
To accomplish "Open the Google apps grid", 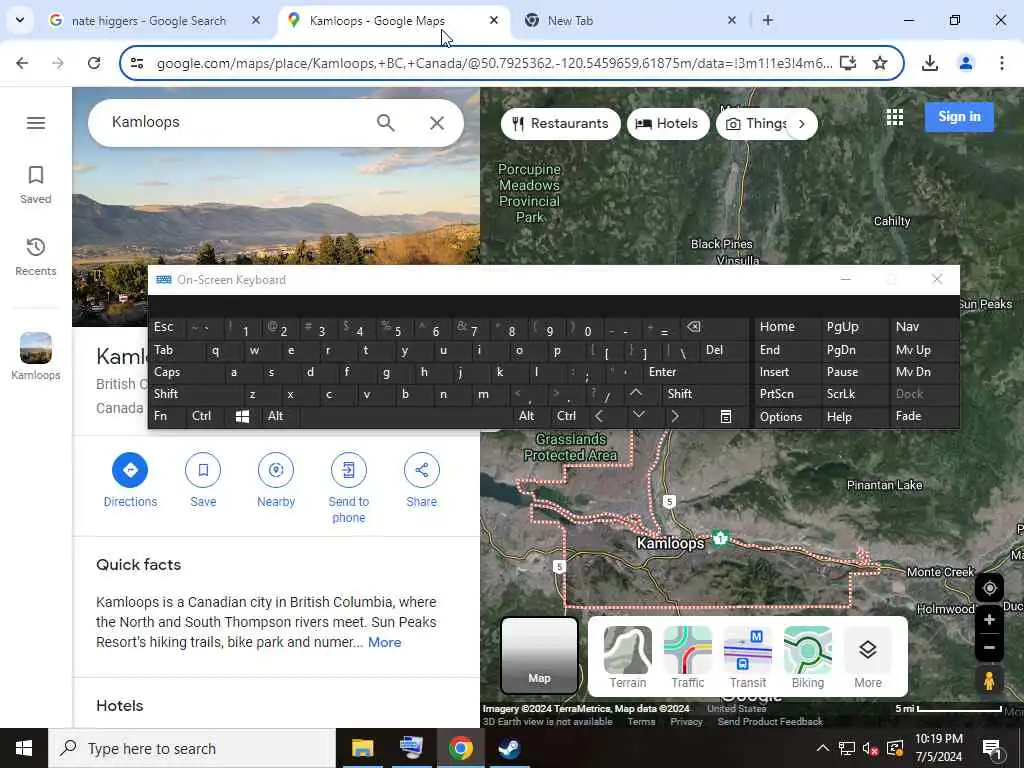I will click(895, 117).
